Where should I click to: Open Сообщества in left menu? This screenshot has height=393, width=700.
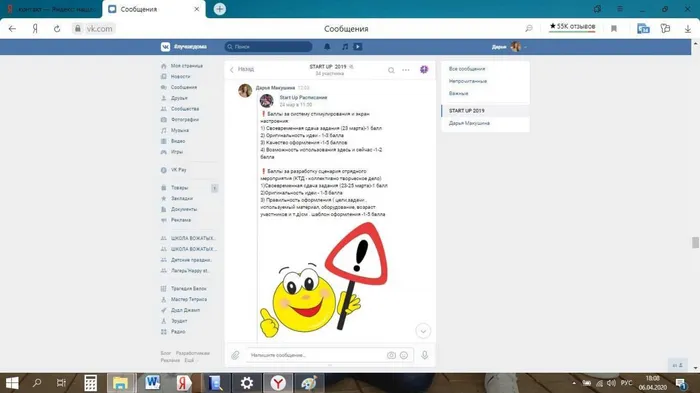click(x=185, y=109)
